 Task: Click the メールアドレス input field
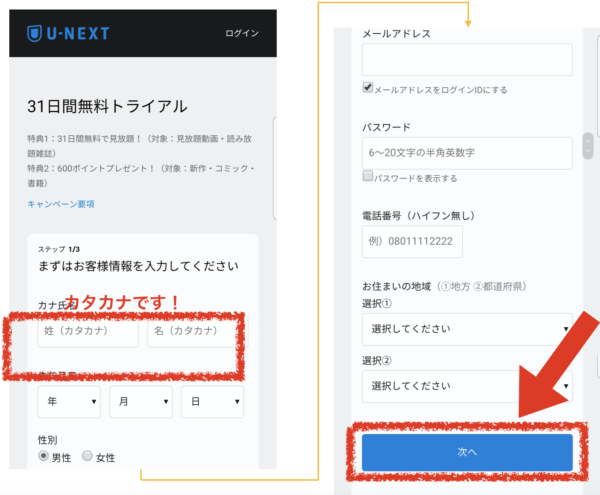coord(467,59)
